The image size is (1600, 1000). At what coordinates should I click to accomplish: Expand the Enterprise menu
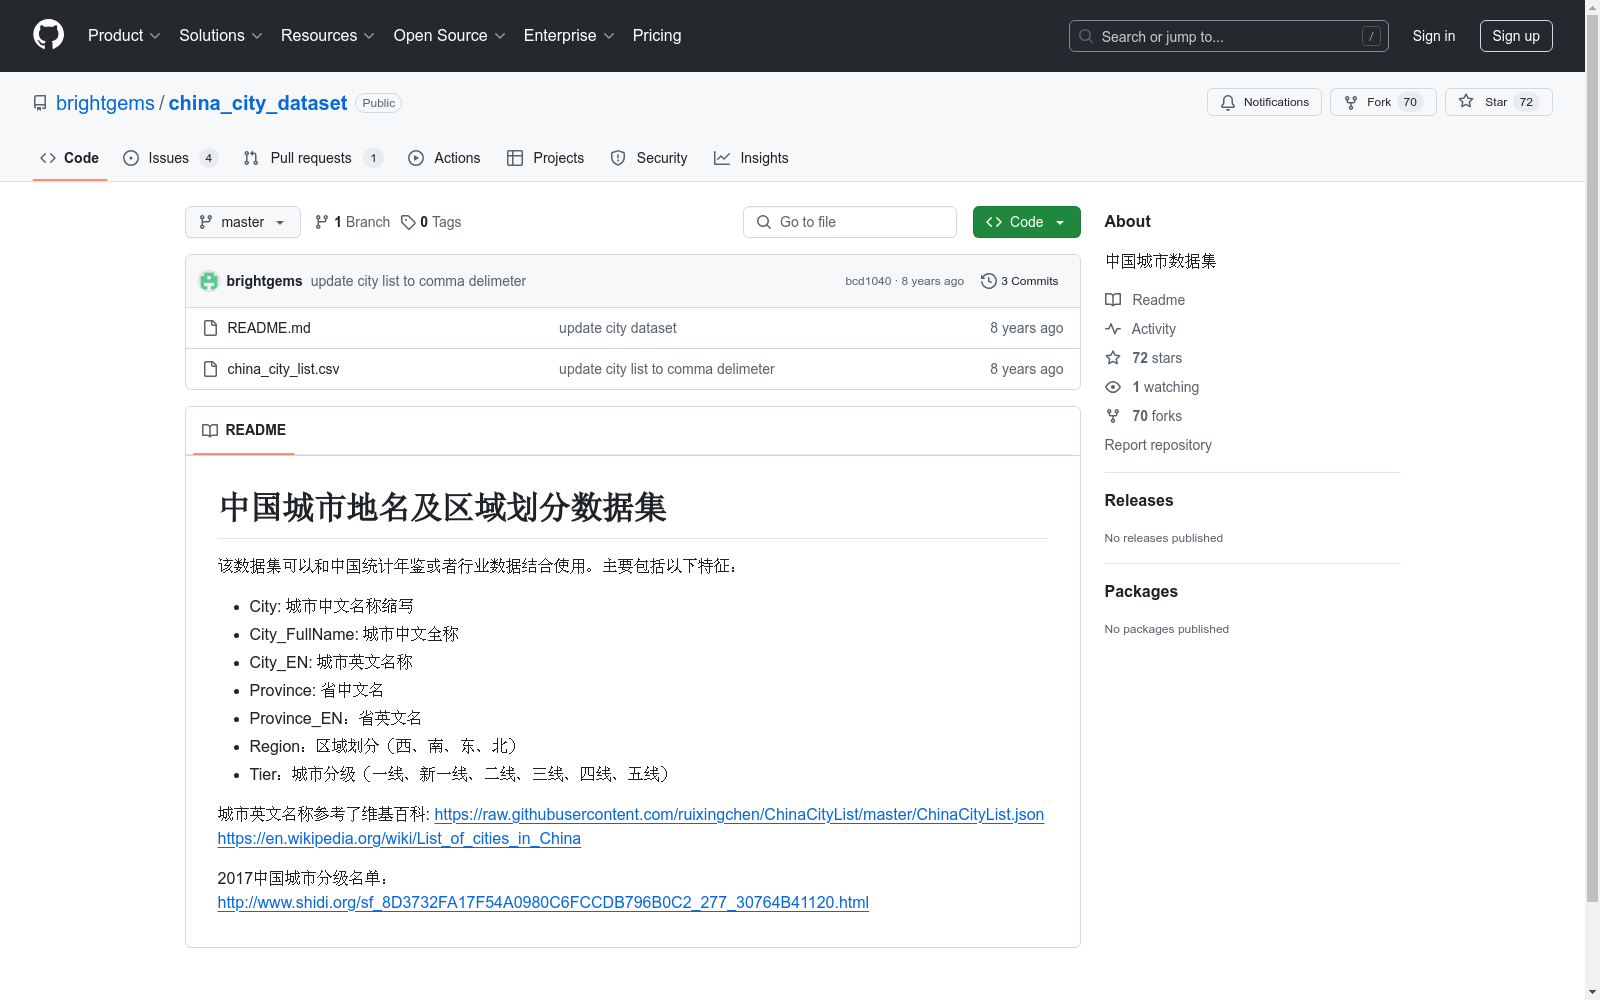coord(569,35)
